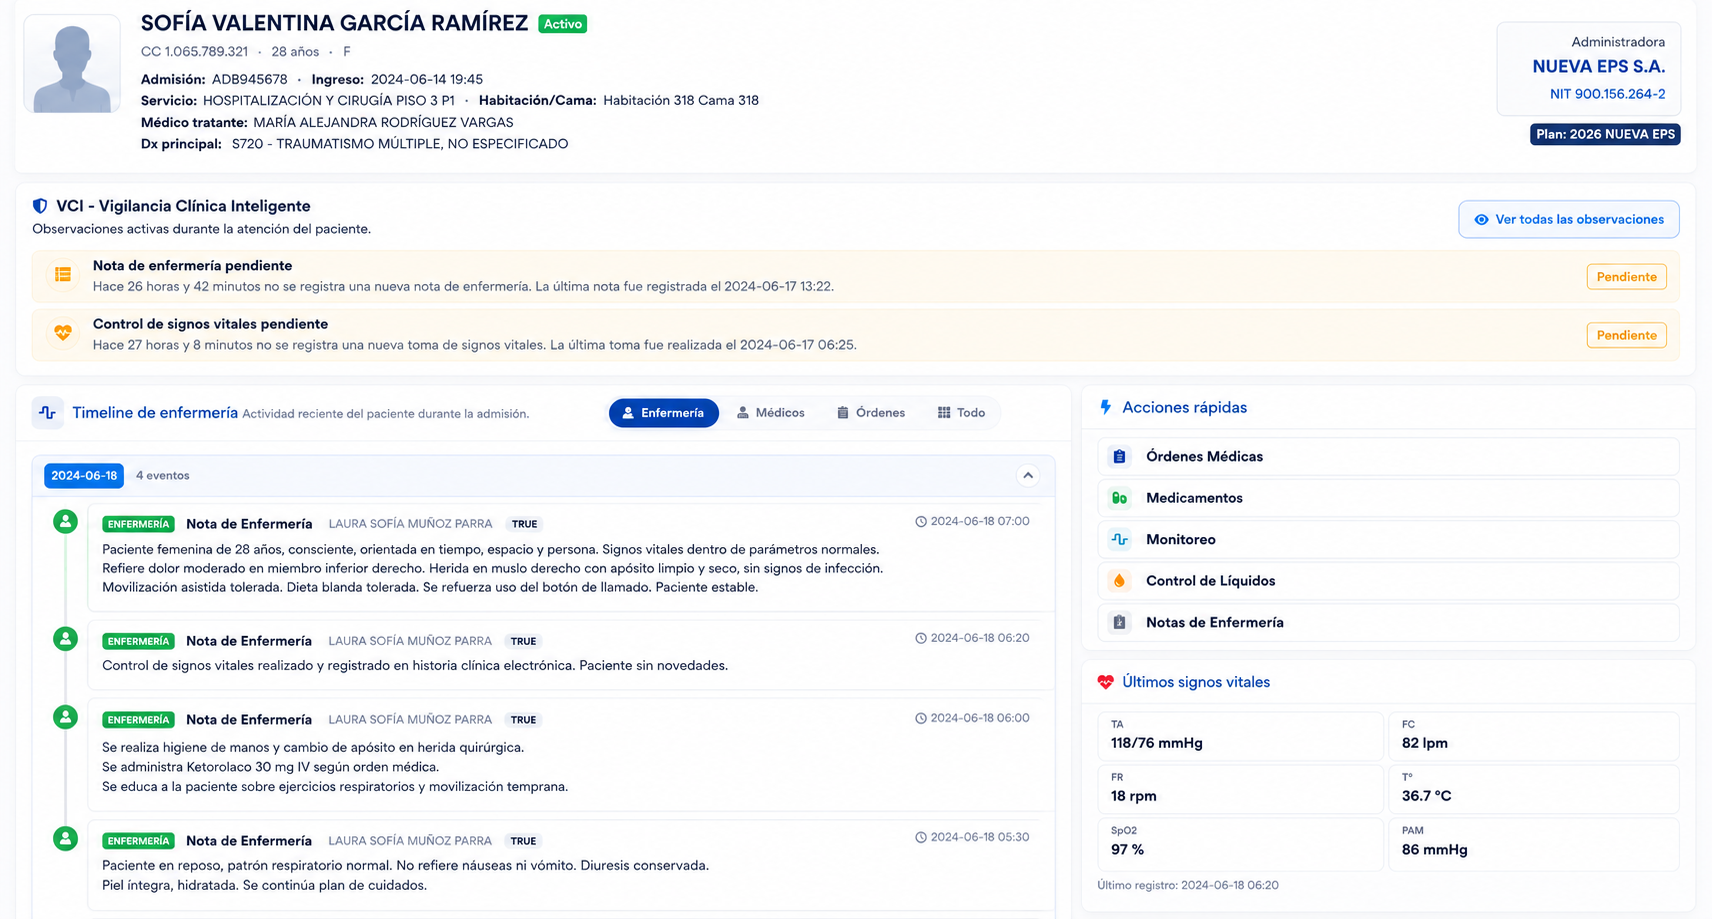Click the FR 18 rpm card
This screenshot has height=919, width=1712.
(1240, 789)
